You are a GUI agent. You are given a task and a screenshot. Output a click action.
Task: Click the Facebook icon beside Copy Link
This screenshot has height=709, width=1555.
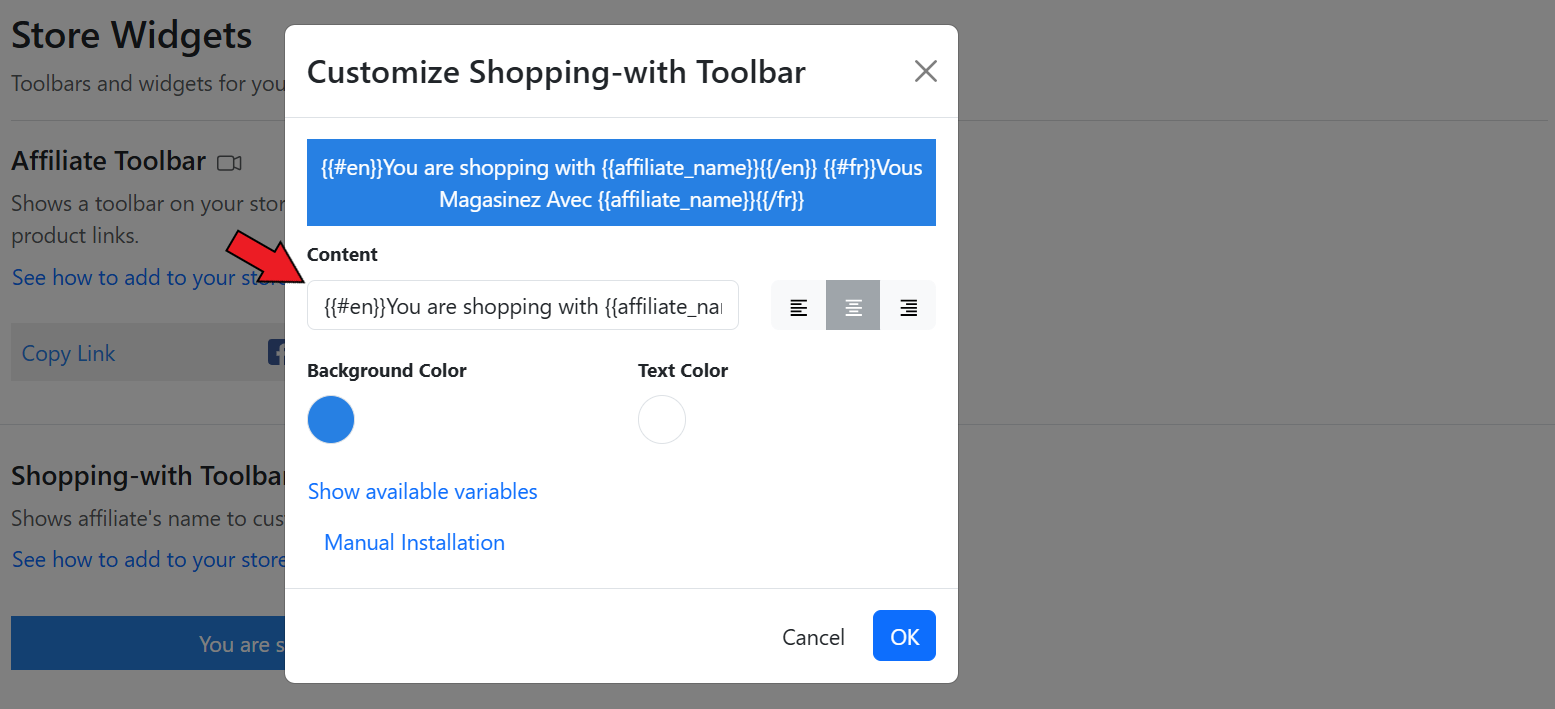click(x=277, y=352)
